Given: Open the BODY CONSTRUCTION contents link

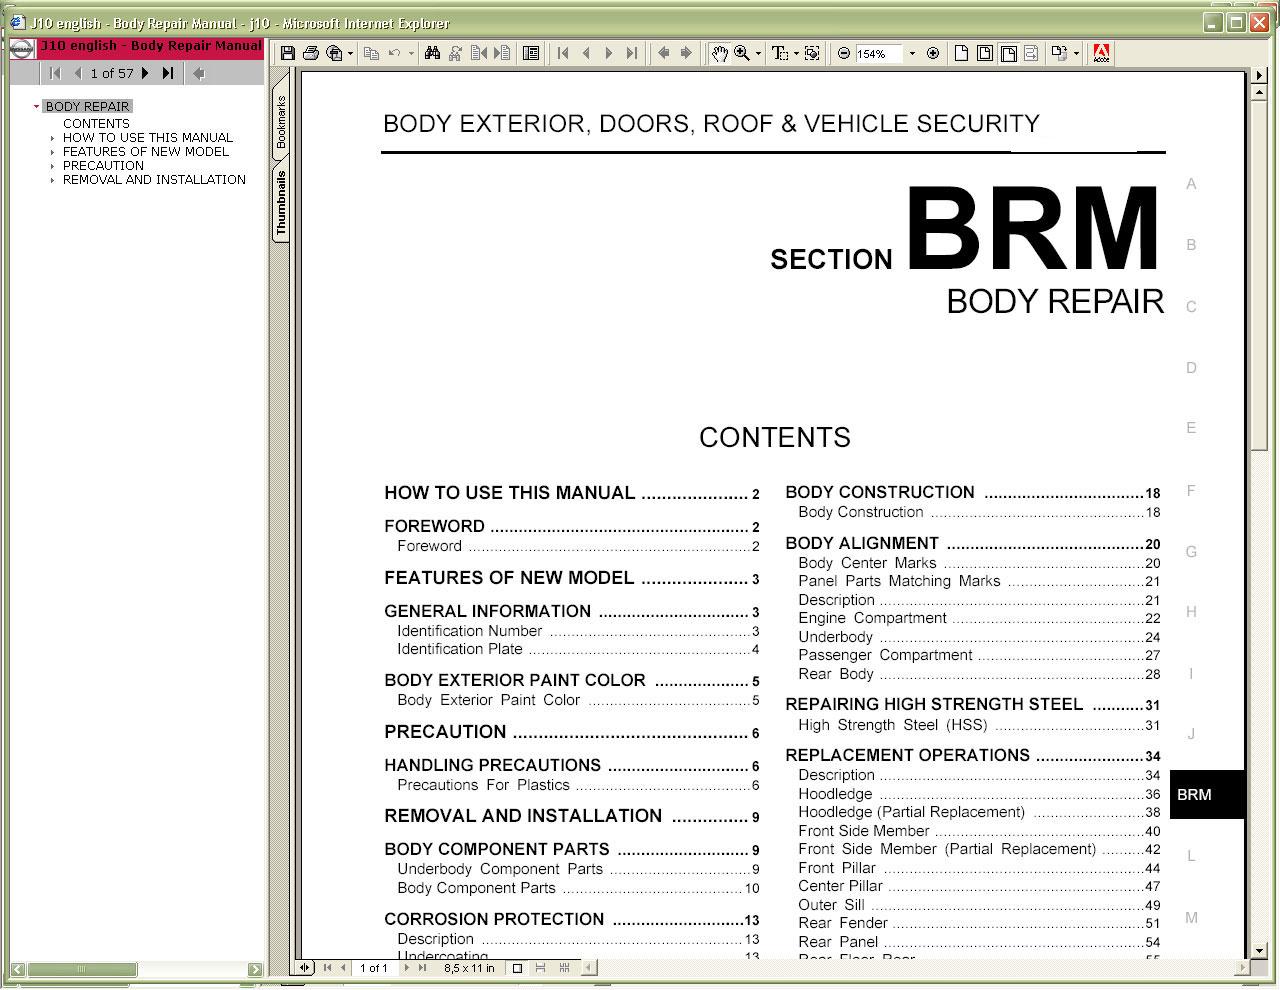Looking at the screenshot, I should coord(973,492).
